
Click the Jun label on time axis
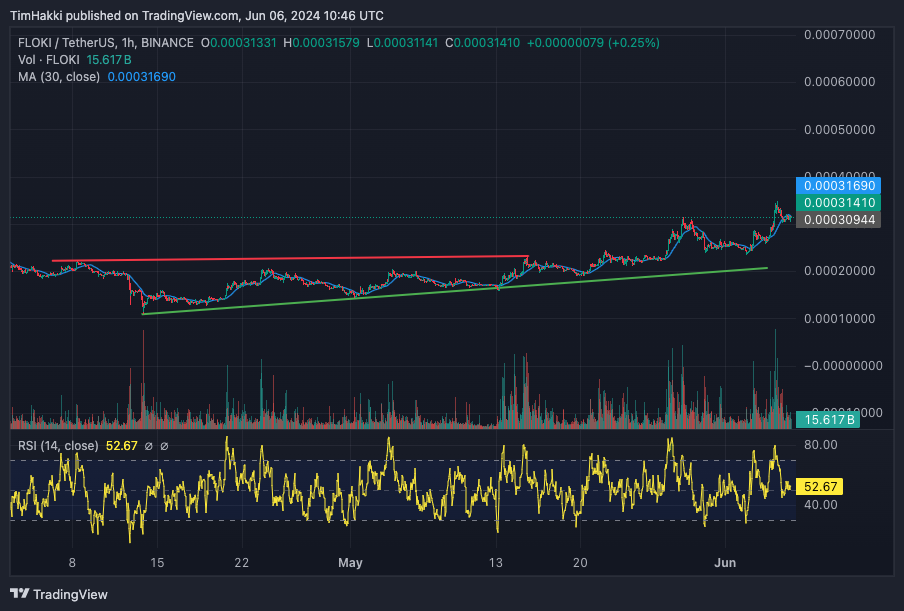pyautogui.click(x=725, y=563)
